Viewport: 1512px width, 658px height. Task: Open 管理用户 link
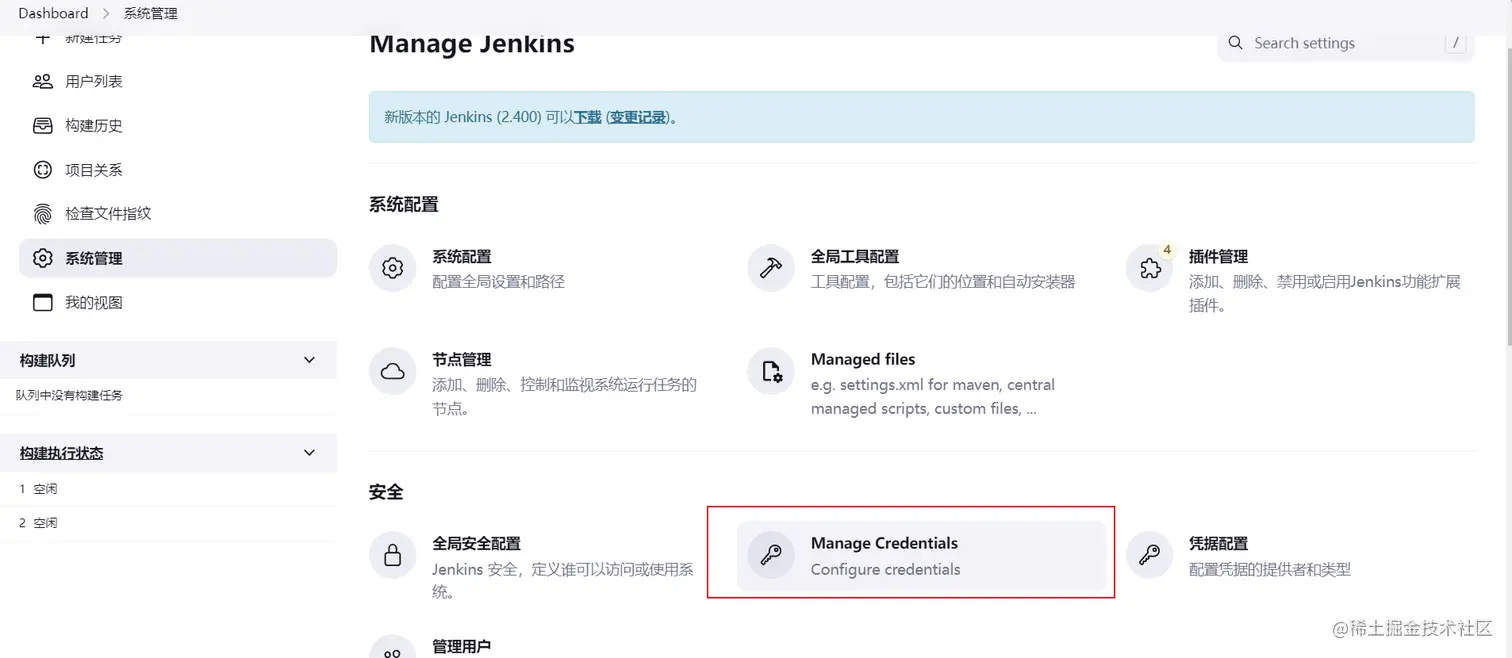point(461,647)
